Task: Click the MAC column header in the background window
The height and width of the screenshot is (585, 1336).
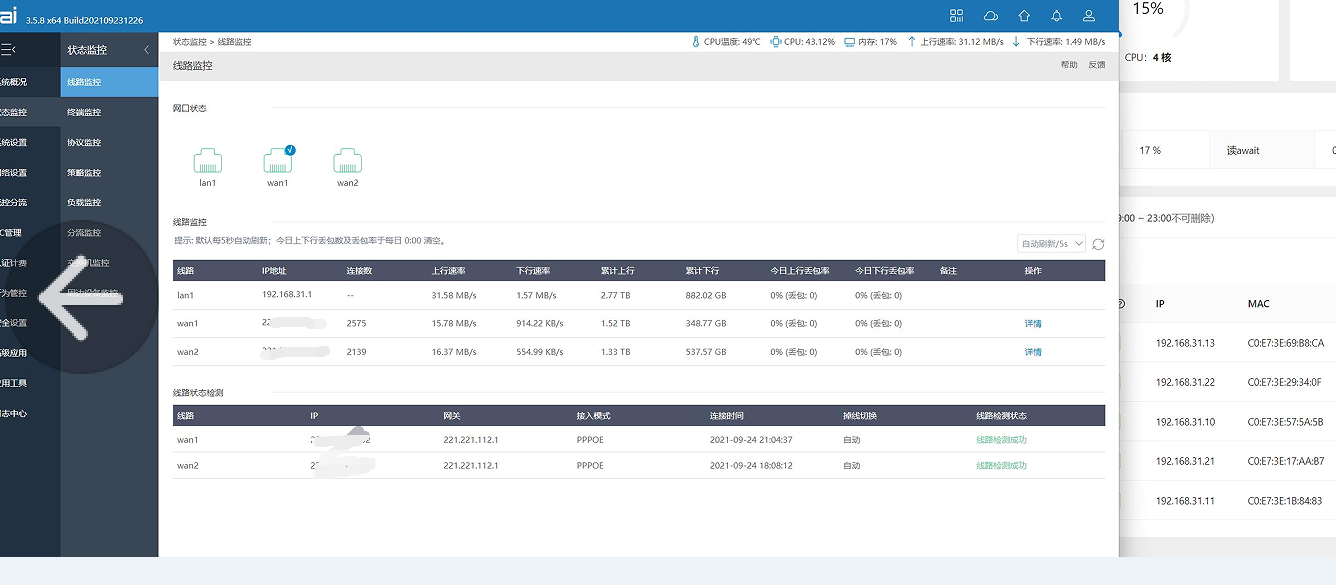Action: coord(1259,303)
